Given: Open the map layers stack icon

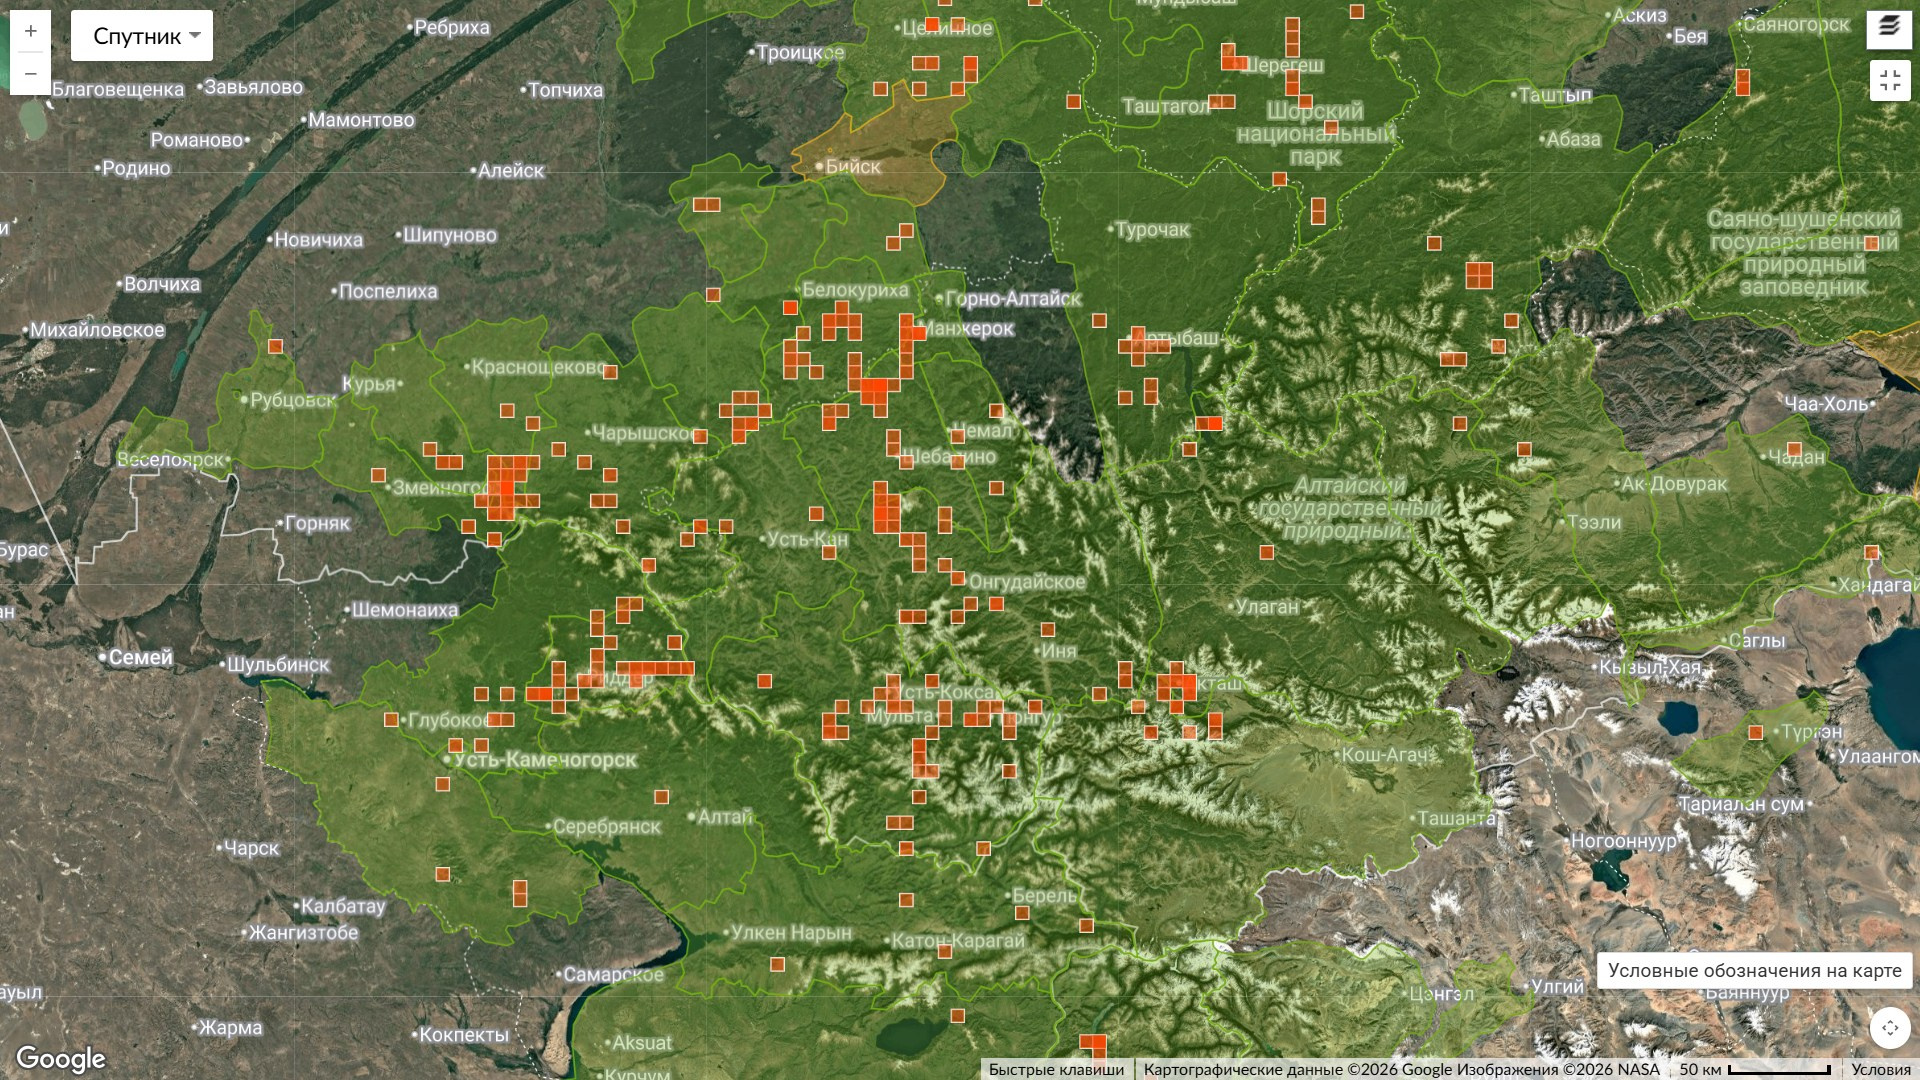Looking at the screenshot, I should click(1889, 28).
